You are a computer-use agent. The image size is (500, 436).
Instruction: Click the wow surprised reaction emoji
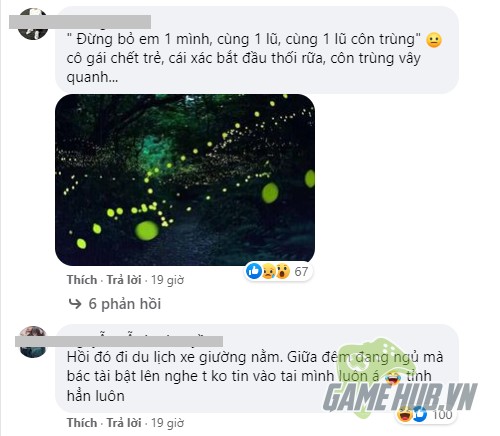pos(282,271)
